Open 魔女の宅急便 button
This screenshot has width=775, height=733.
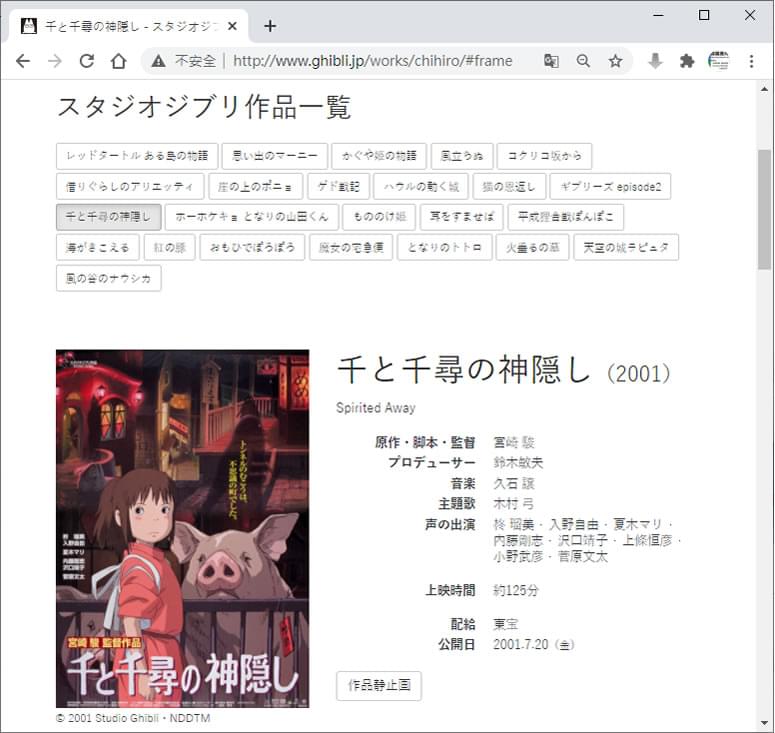[x=351, y=247]
